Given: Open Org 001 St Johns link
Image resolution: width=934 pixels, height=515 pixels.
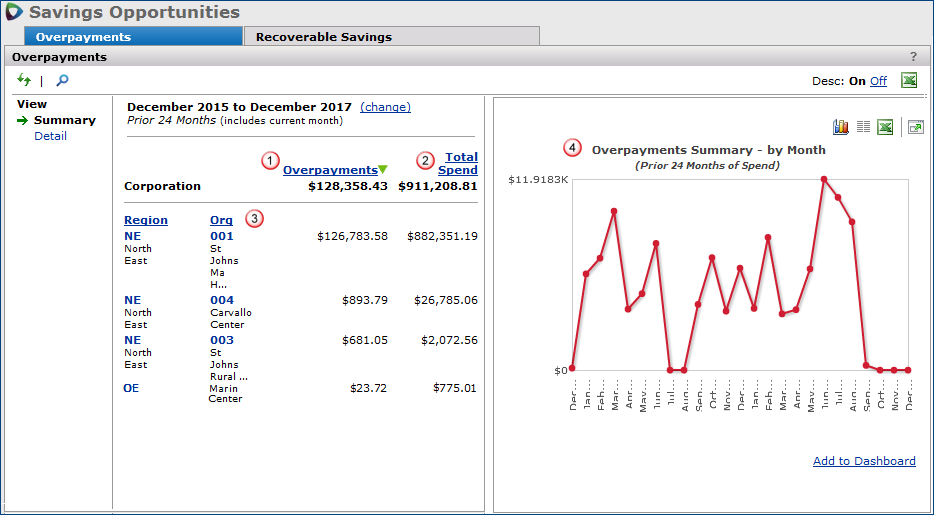Looking at the screenshot, I should point(221,236).
